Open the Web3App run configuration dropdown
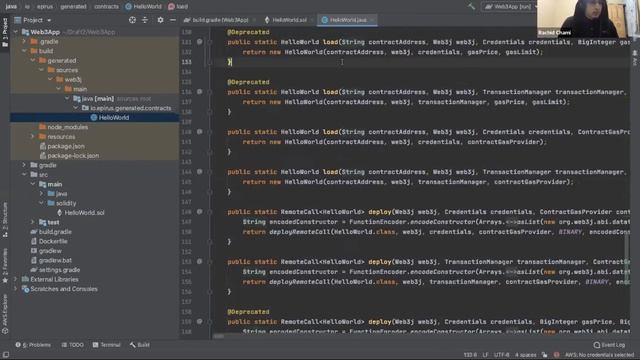 coord(511,7)
